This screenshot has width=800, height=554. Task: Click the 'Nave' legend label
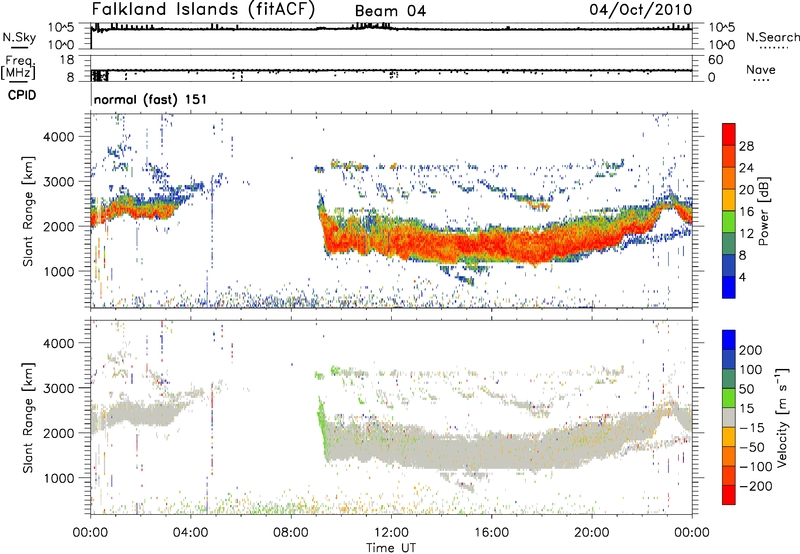pos(761,70)
